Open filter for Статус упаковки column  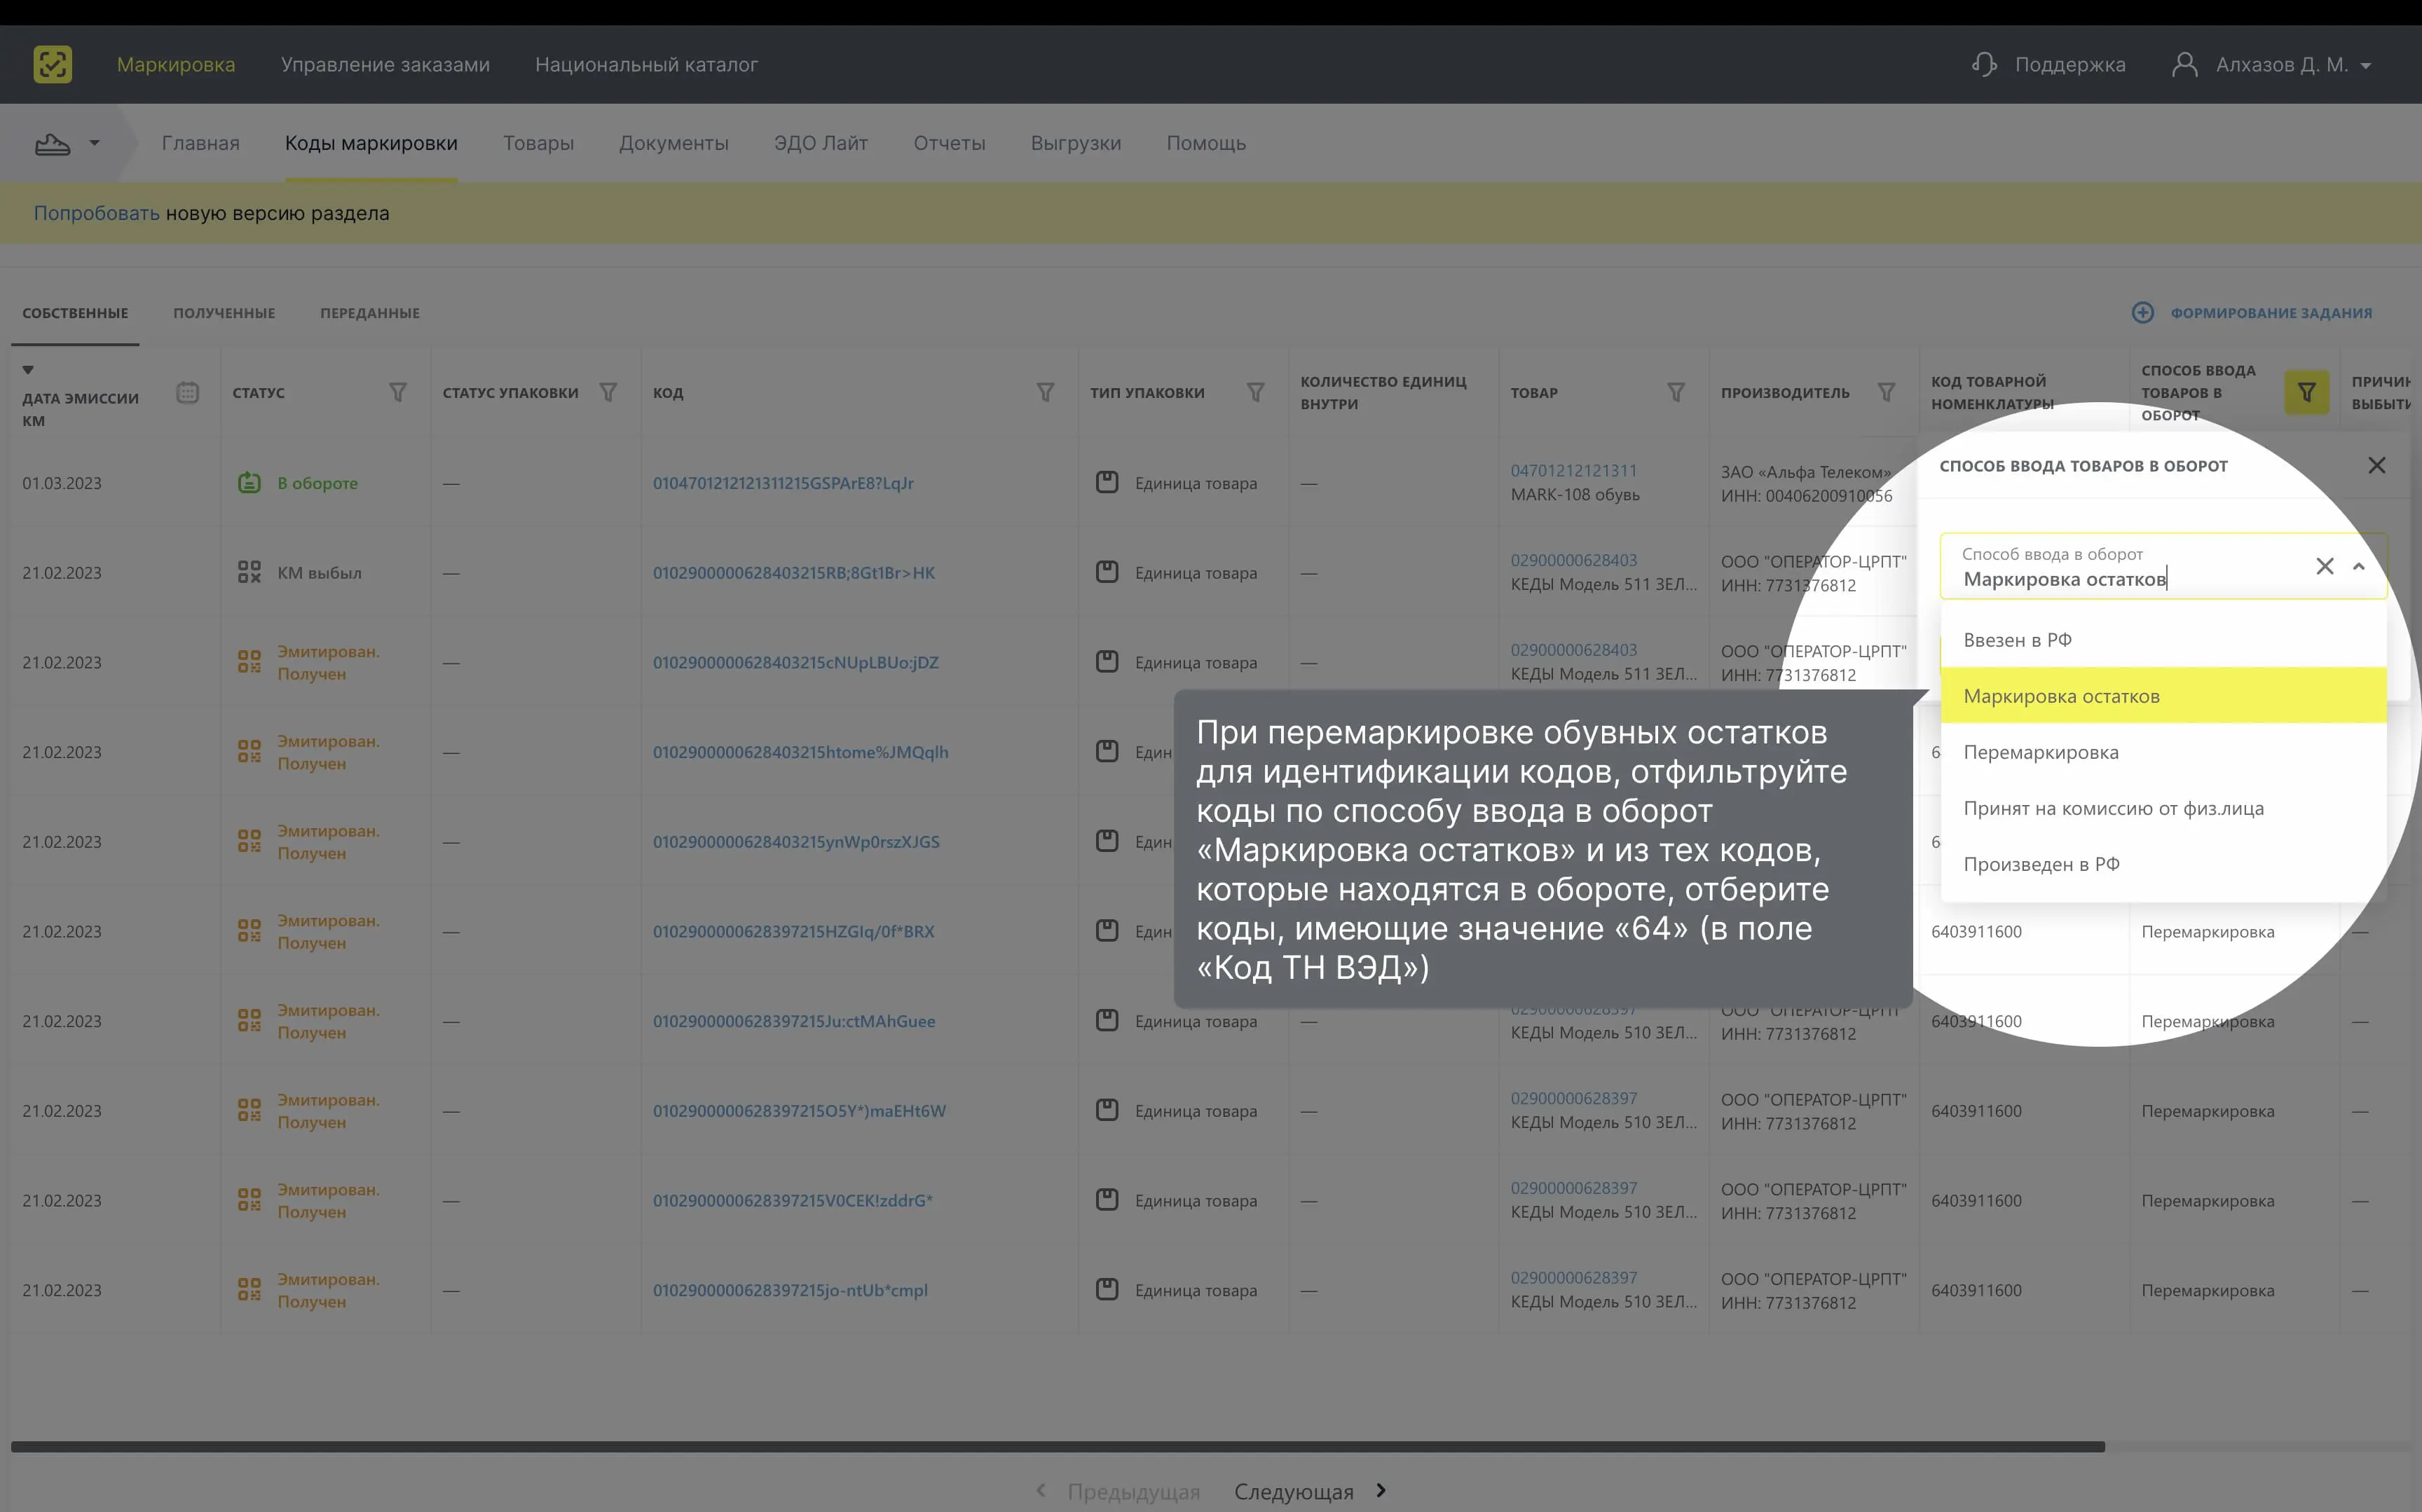click(608, 392)
